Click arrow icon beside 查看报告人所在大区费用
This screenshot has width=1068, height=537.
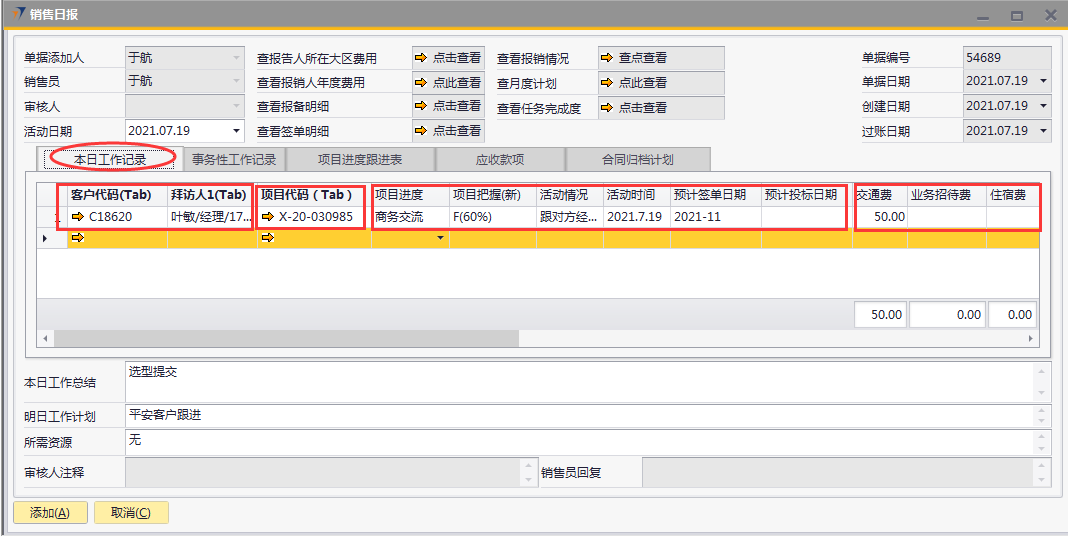point(422,58)
